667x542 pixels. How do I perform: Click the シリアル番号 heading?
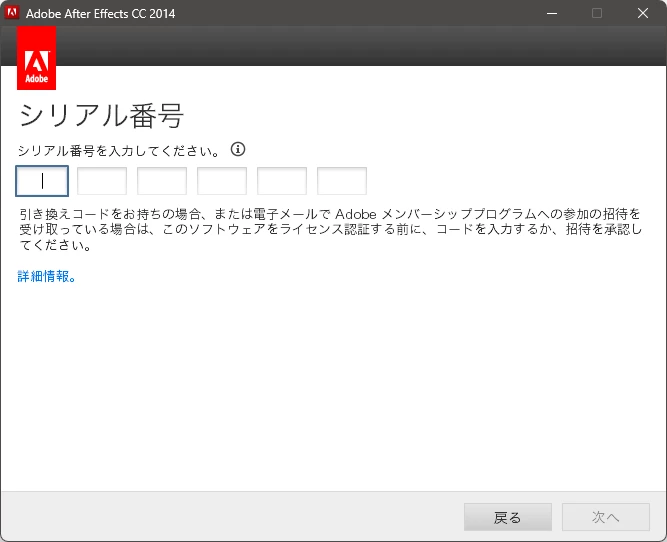(x=101, y=116)
